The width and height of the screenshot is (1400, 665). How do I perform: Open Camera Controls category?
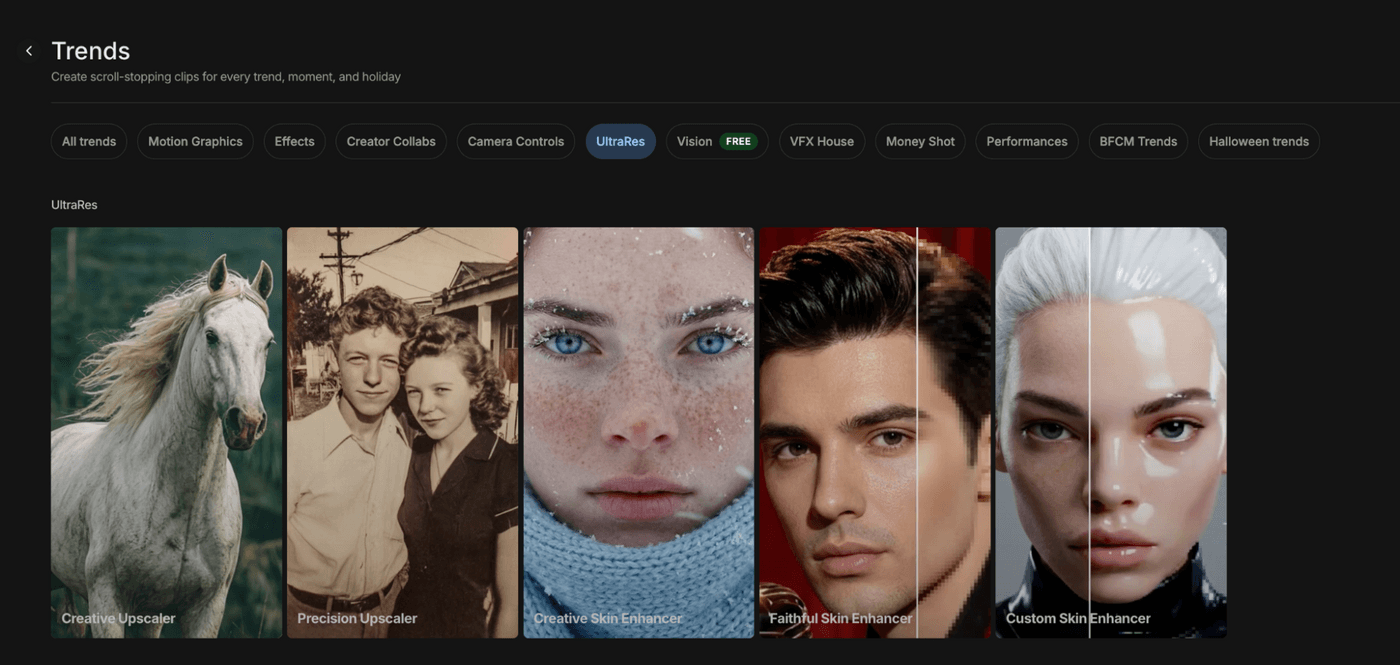pos(515,141)
